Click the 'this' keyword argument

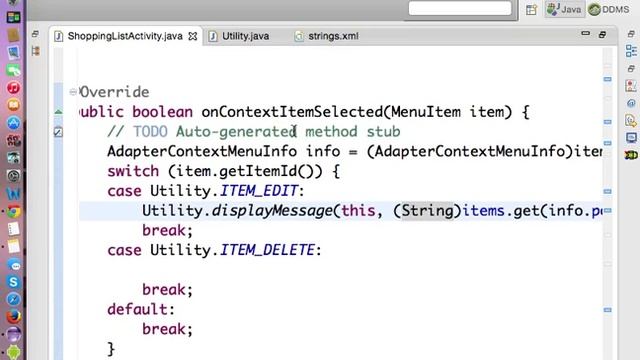point(358,211)
